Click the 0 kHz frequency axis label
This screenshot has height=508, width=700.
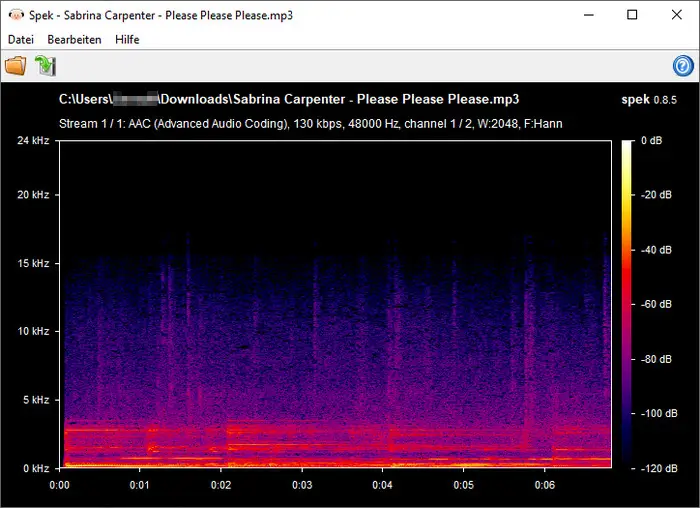(36, 468)
